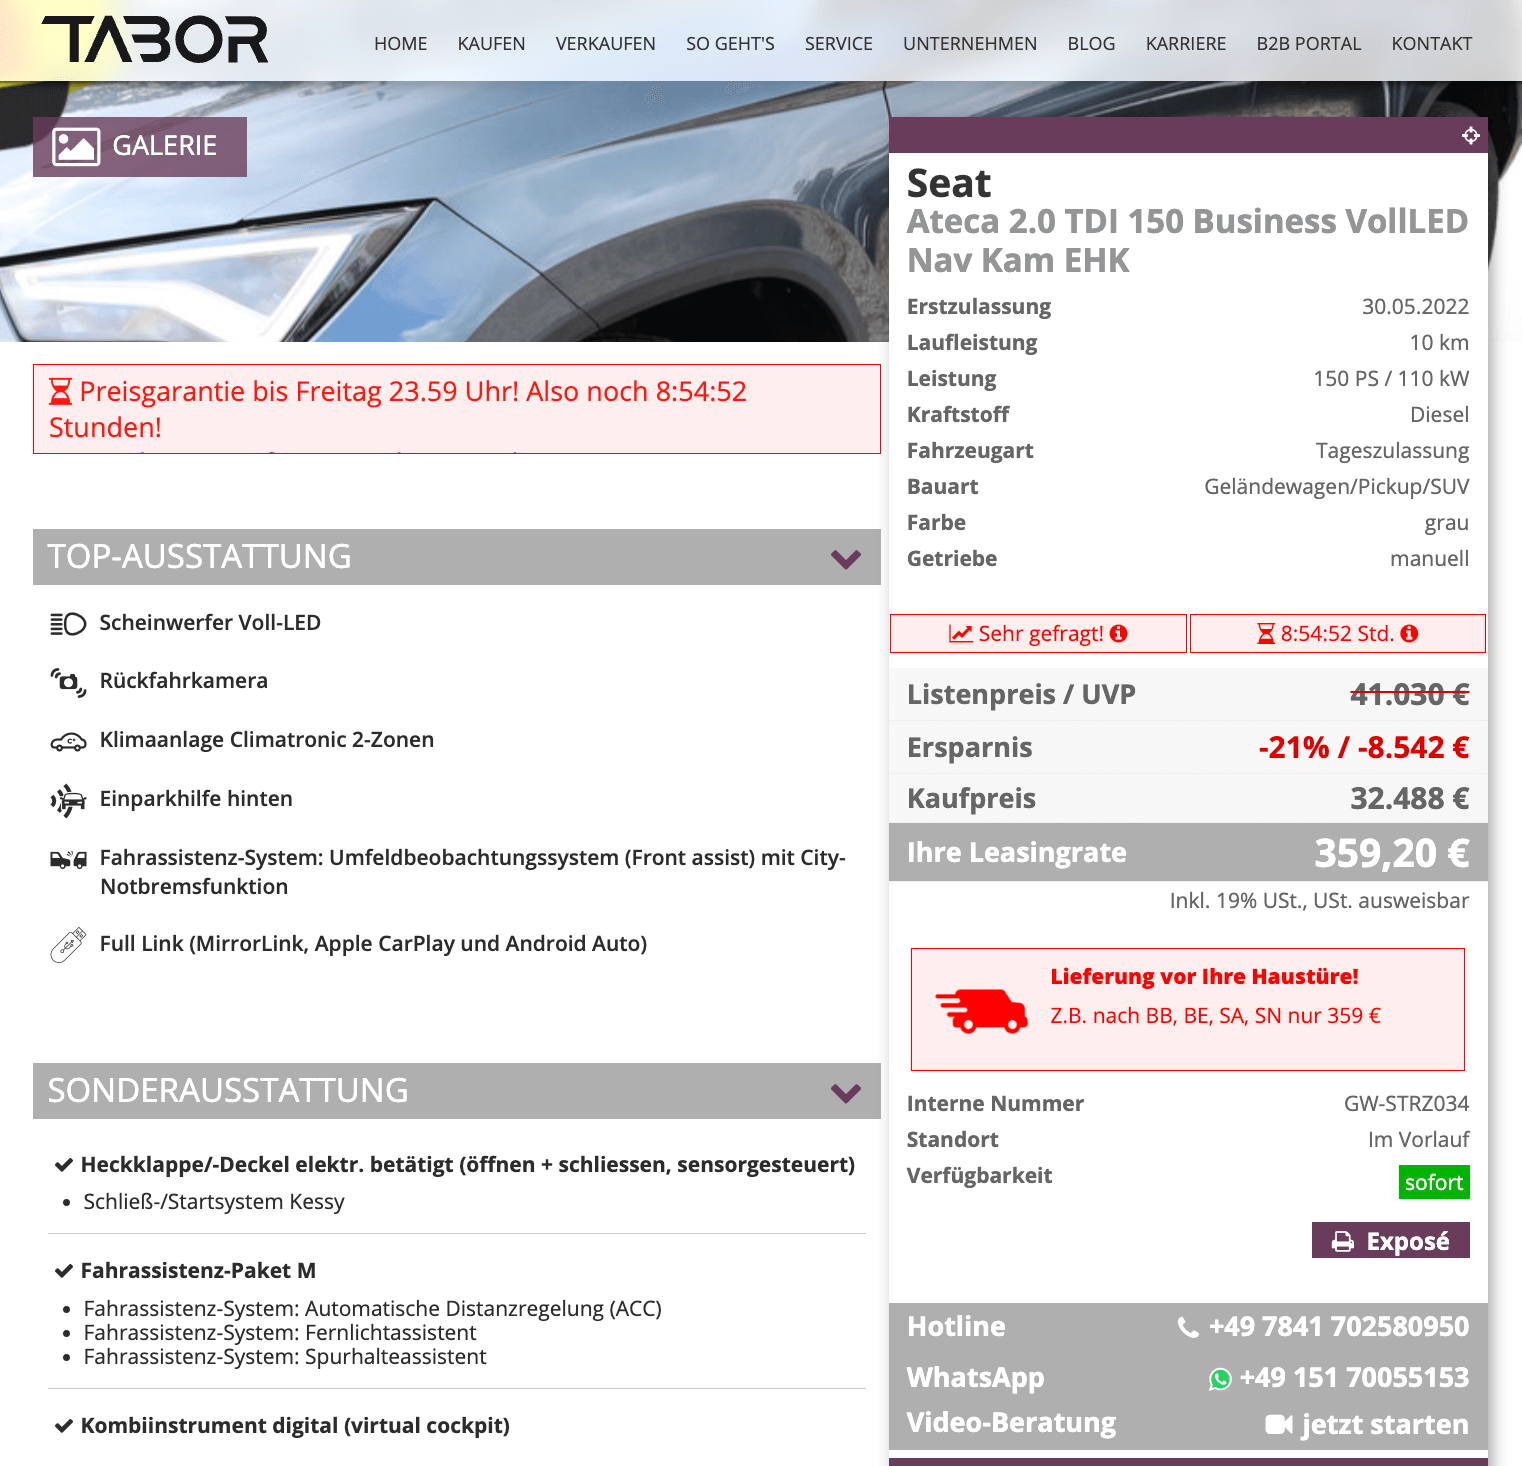Open the UNTERNEHMEN menu item

(970, 44)
